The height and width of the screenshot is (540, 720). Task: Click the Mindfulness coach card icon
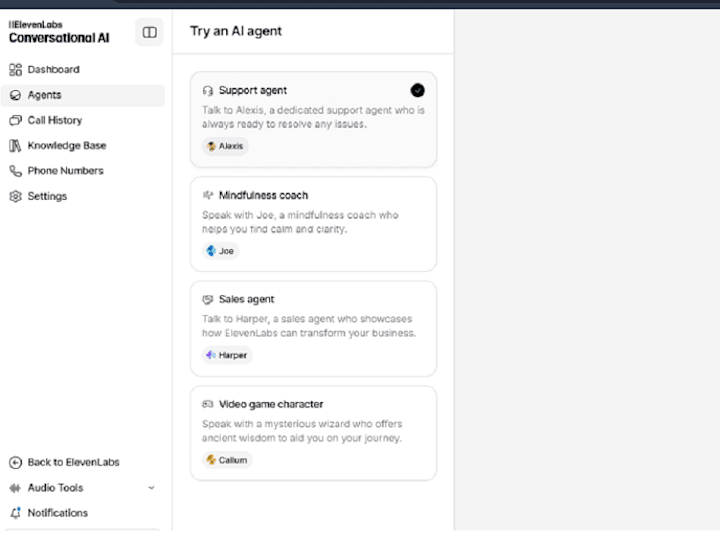(208, 195)
